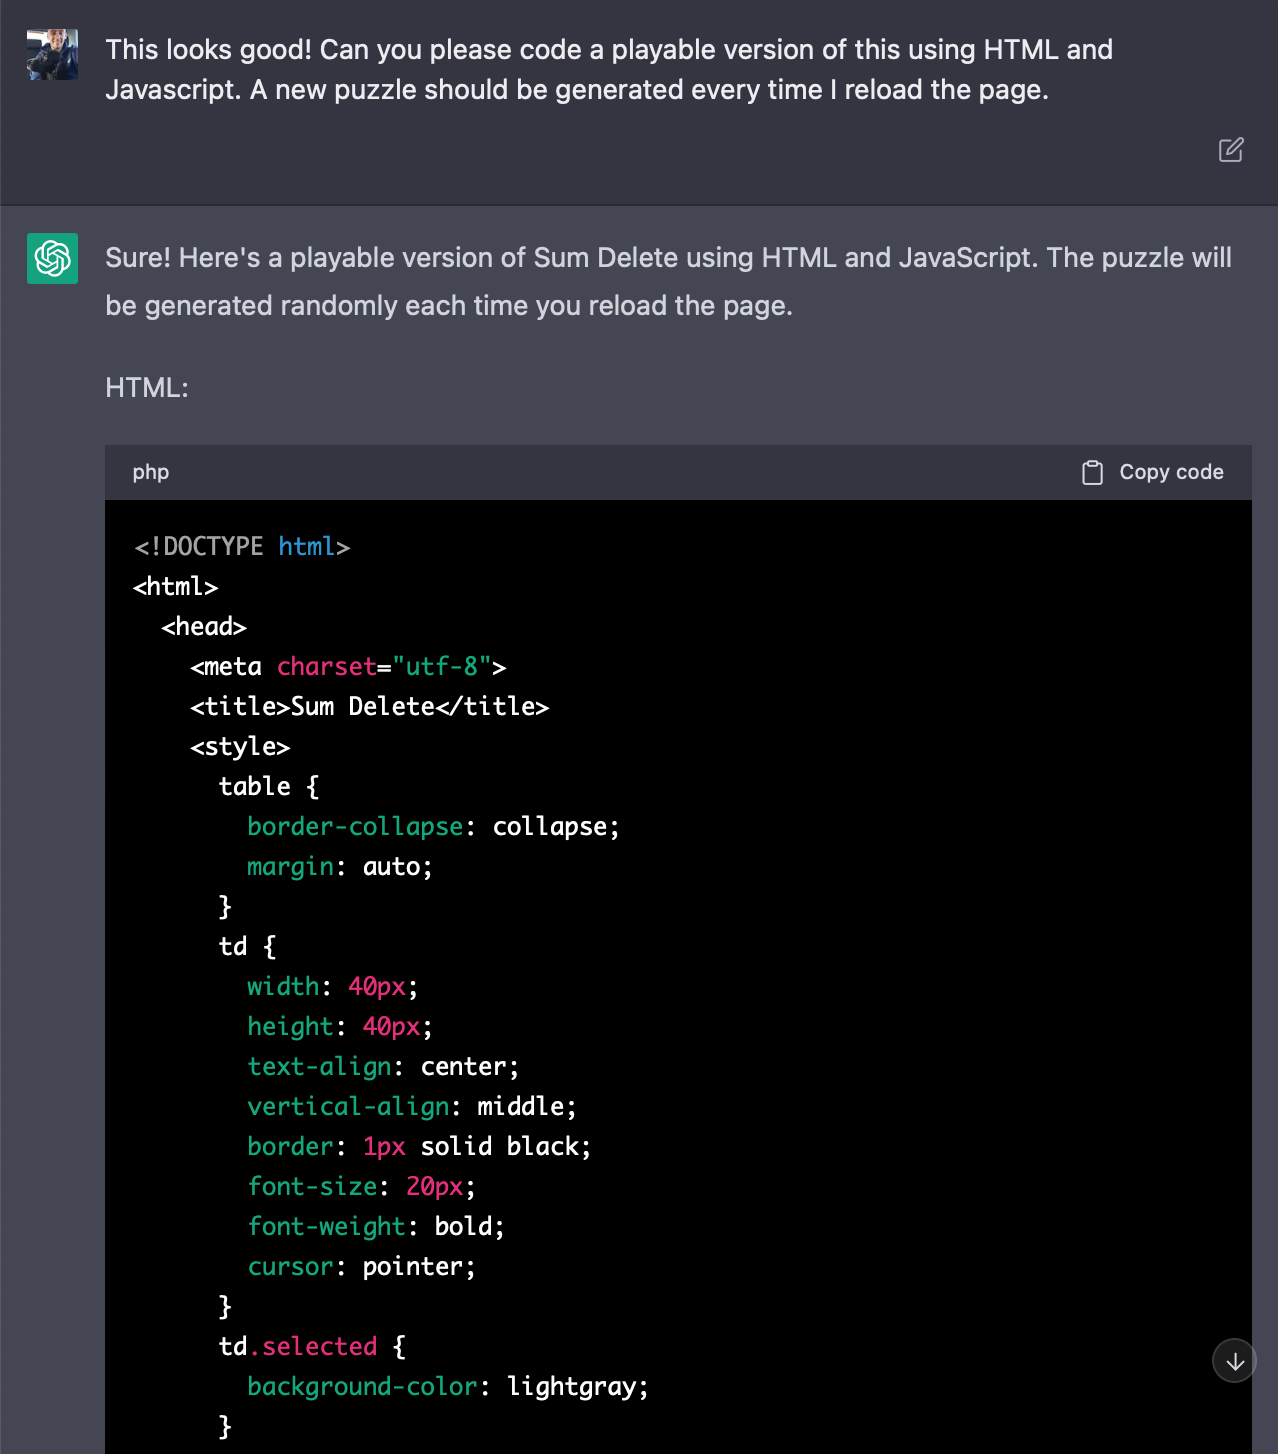Click the clipboard icon next to Copy code
The height and width of the screenshot is (1454, 1278).
1093,471
